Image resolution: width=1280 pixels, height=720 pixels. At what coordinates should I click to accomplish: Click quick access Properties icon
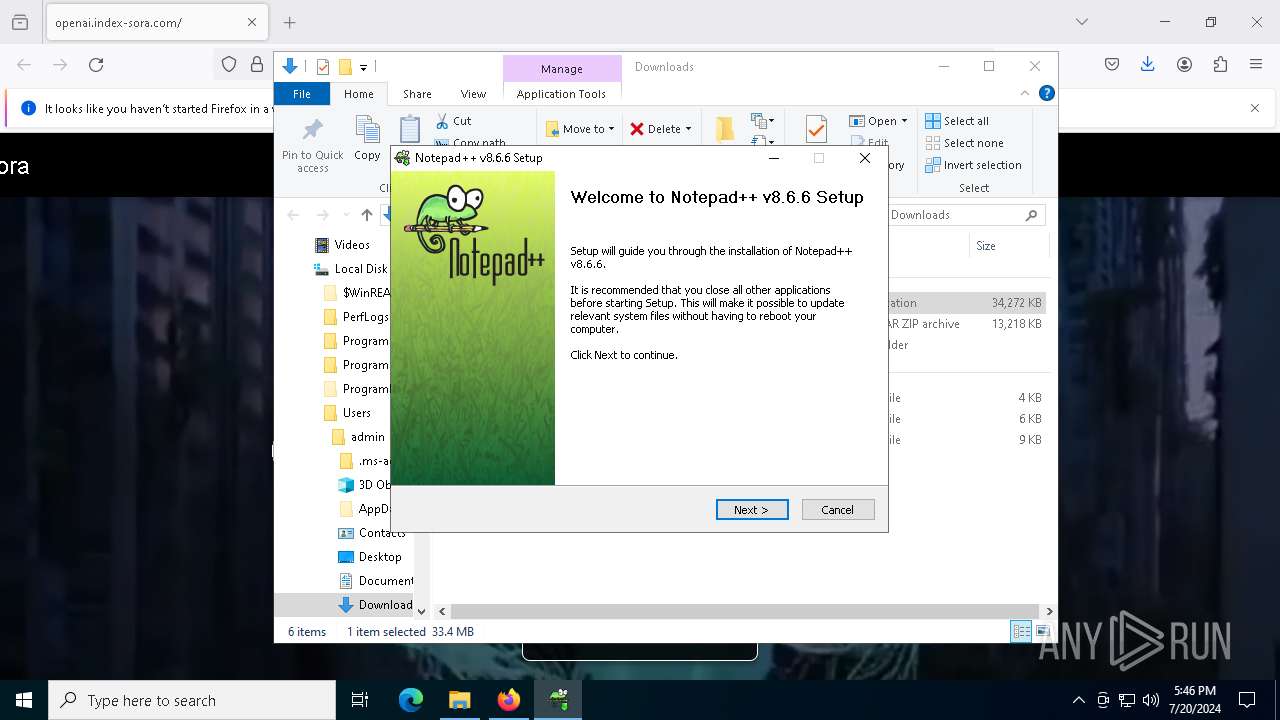[x=322, y=67]
